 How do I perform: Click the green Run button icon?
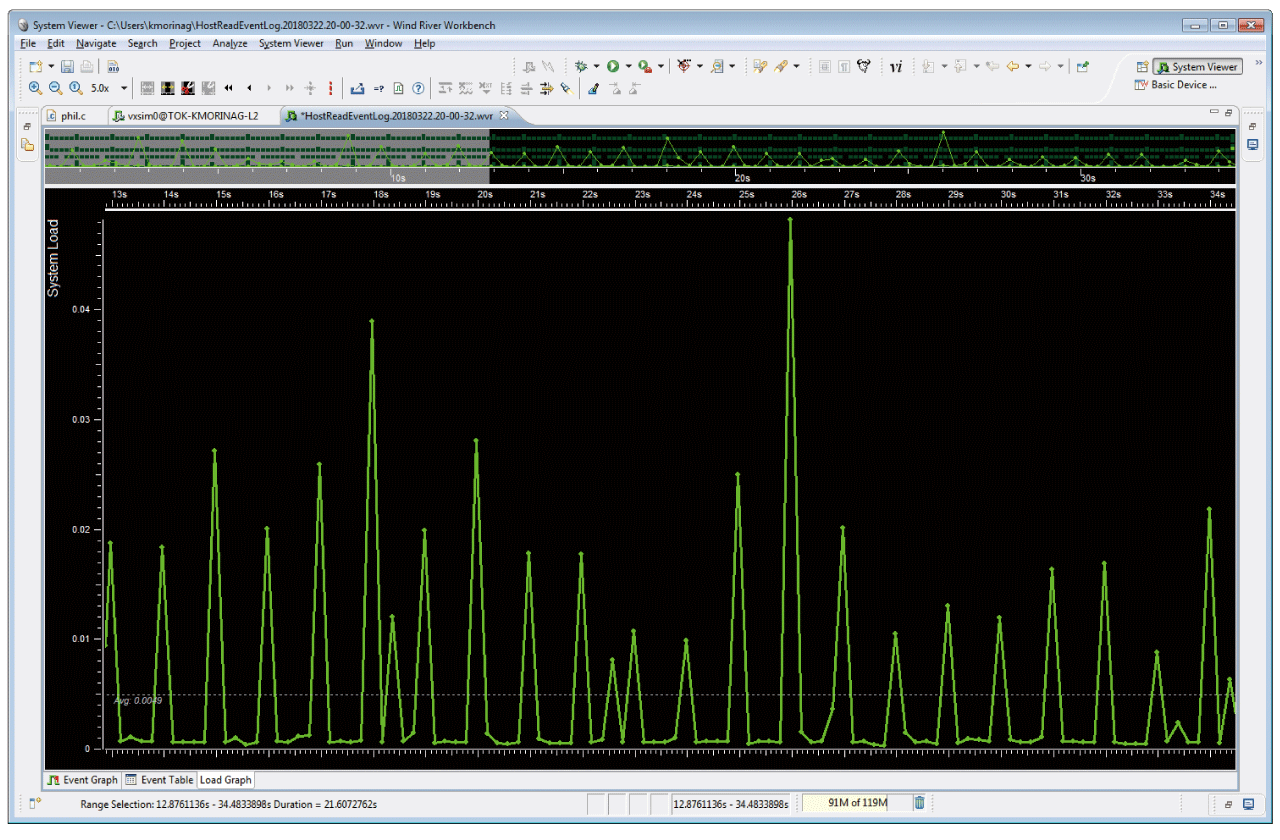coord(613,66)
